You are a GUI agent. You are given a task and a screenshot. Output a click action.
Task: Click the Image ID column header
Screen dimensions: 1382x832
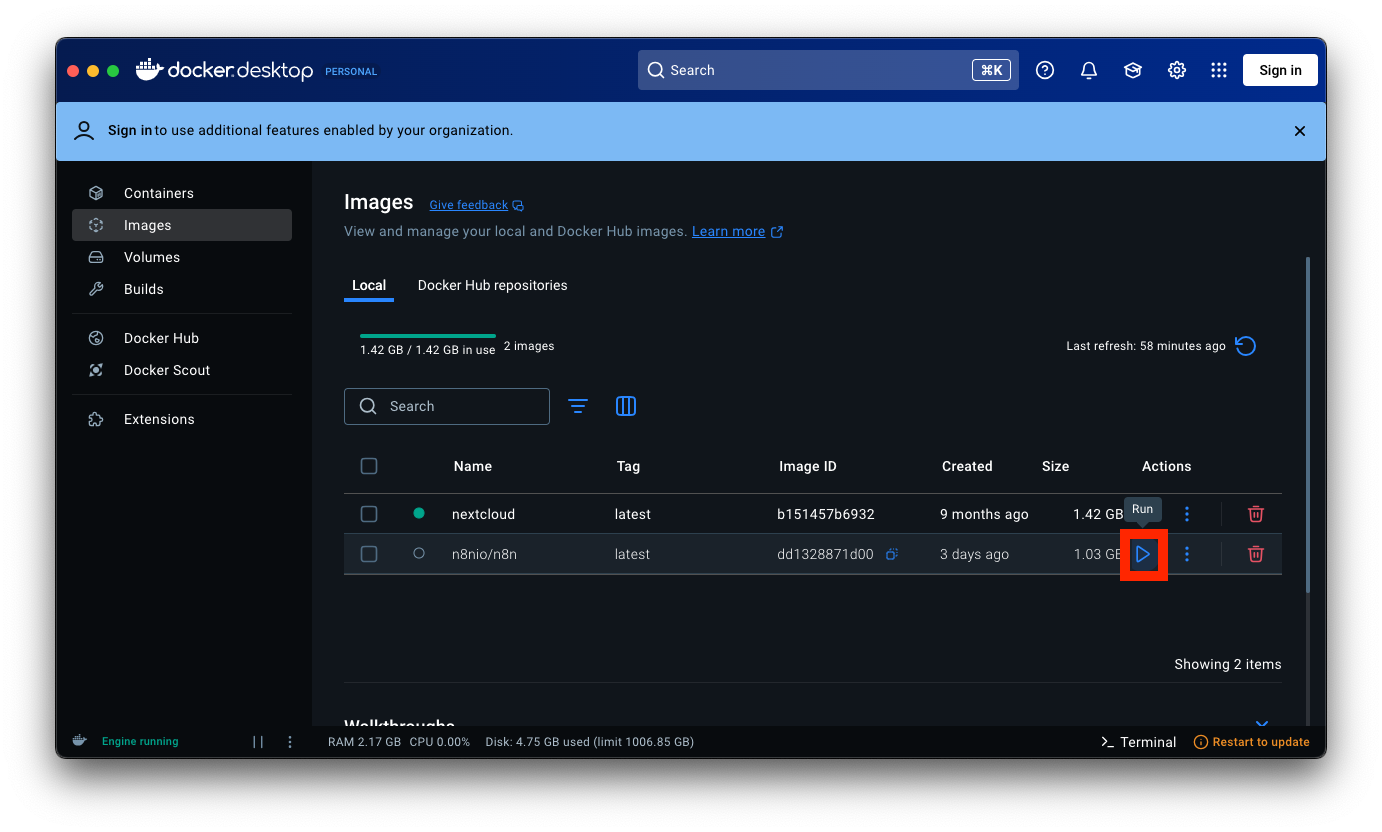pos(807,466)
